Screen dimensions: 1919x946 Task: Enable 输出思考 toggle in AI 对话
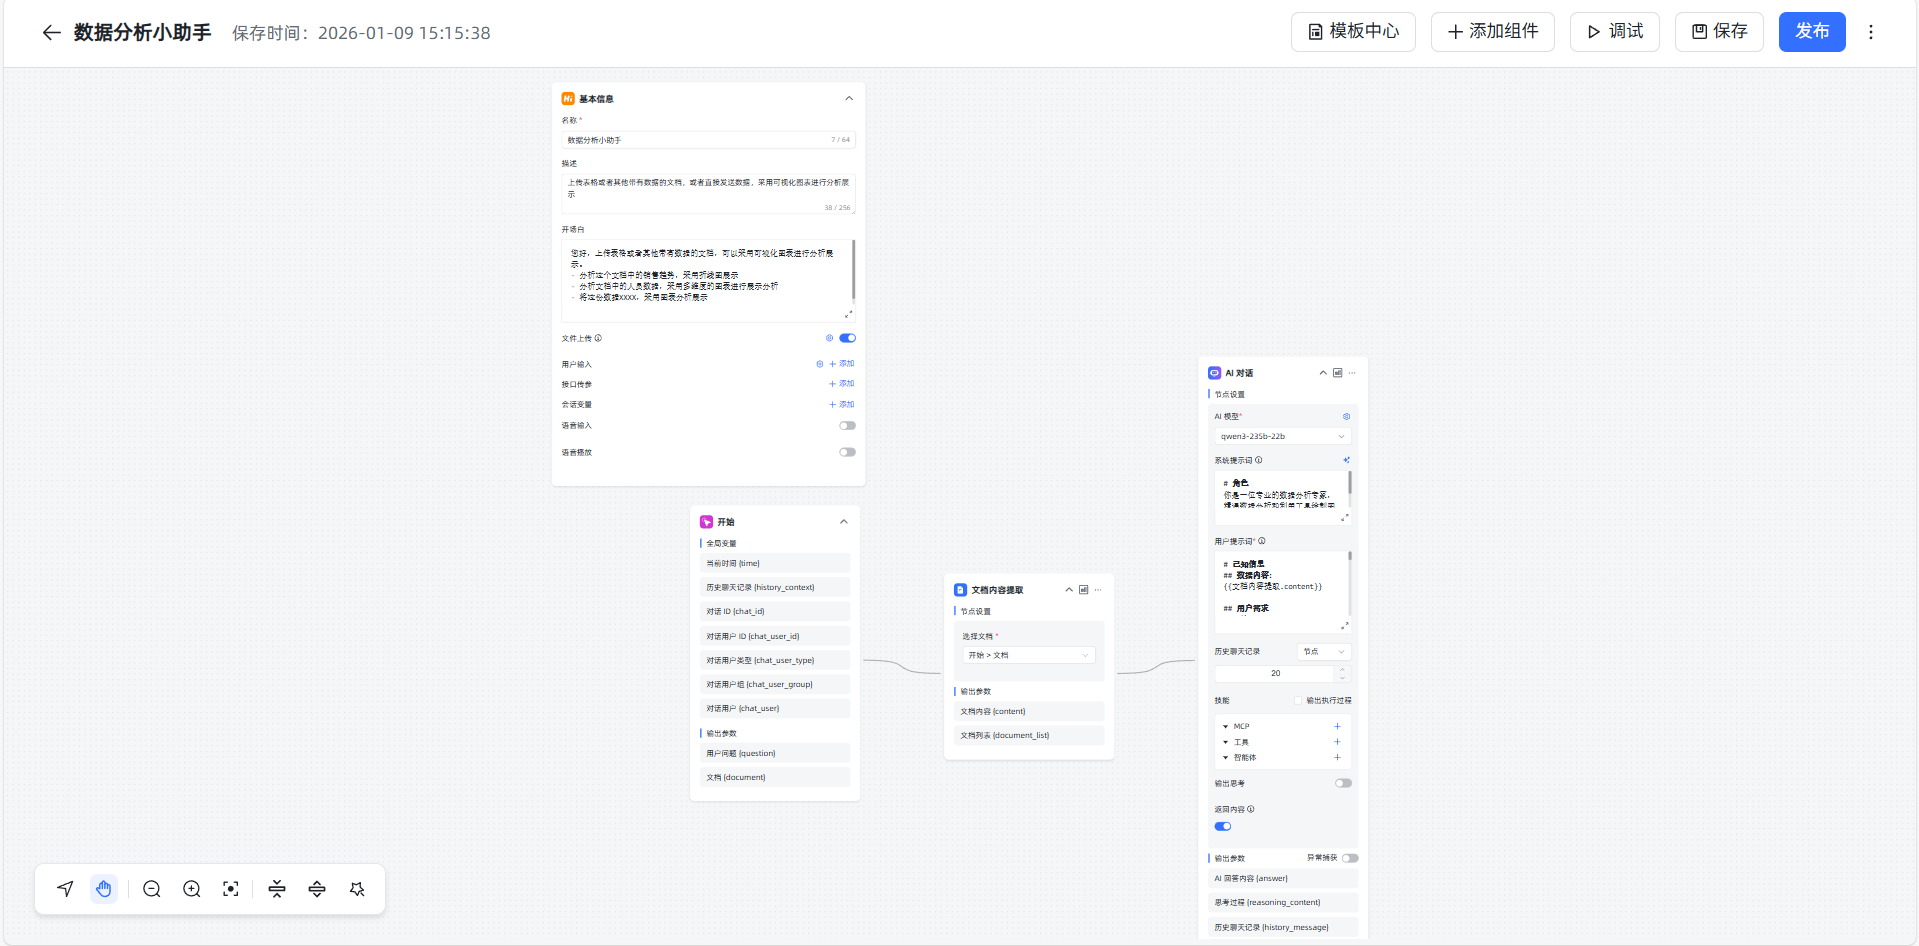[1343, 783]
